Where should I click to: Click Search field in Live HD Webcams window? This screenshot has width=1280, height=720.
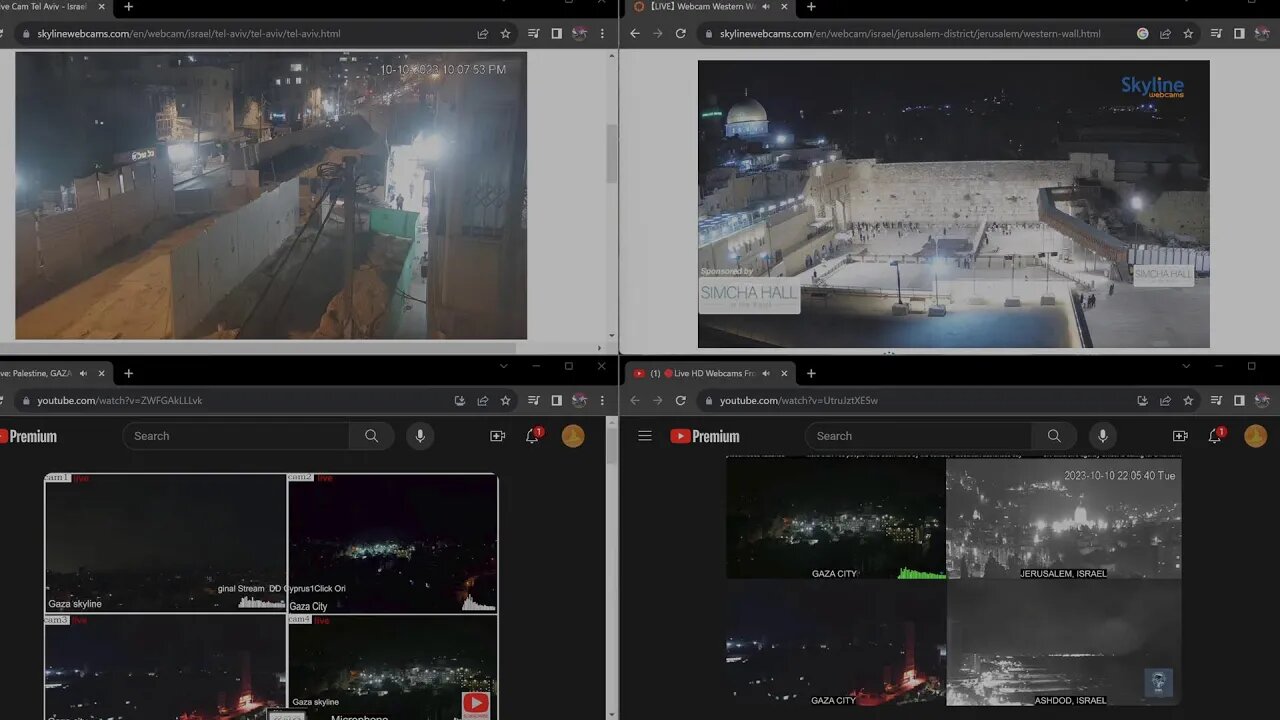tap(918, 436)
